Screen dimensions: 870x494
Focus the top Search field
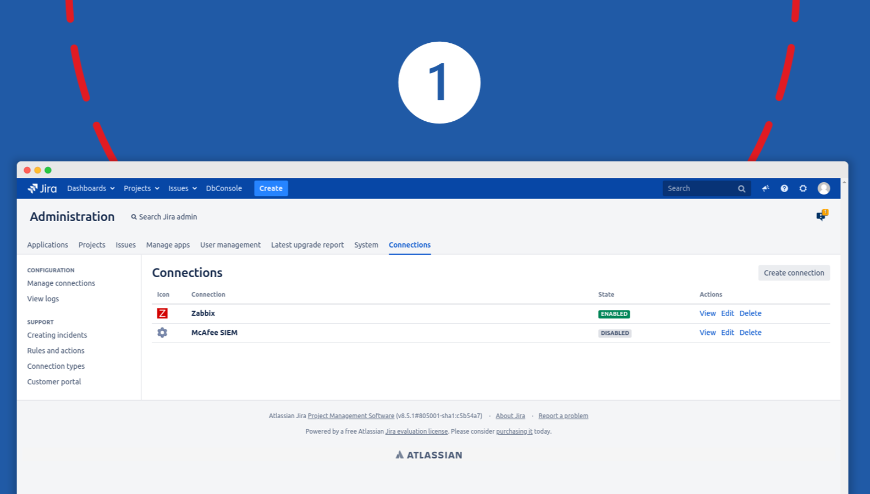click(x=706, y=188)
